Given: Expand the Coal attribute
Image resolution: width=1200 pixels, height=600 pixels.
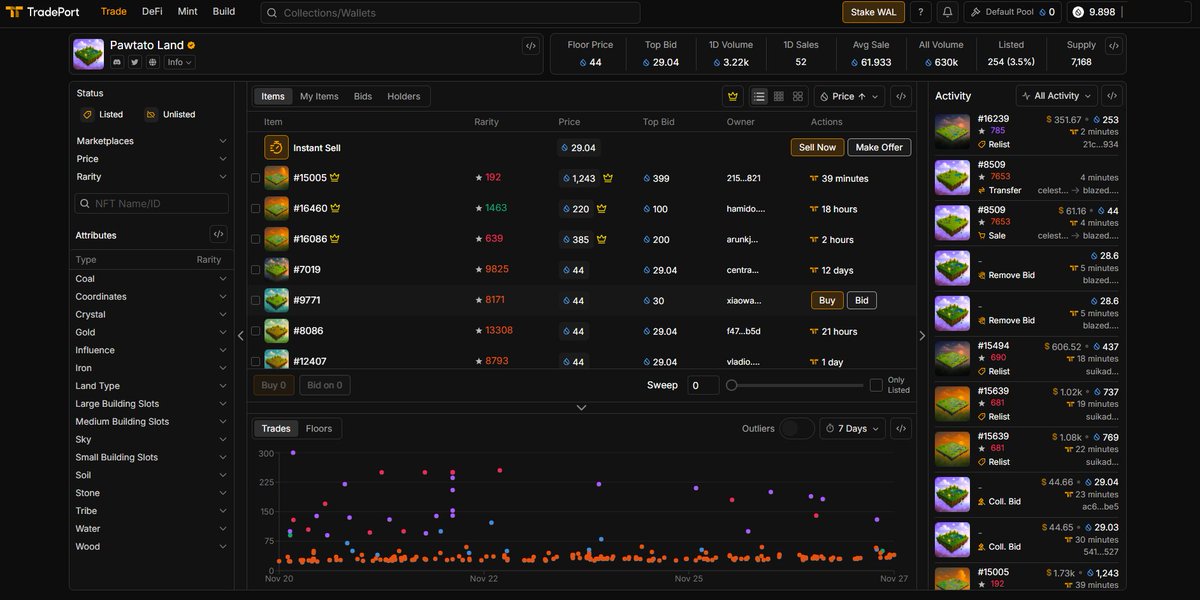Looking at the screenshot, I should (x=152, y=279).
